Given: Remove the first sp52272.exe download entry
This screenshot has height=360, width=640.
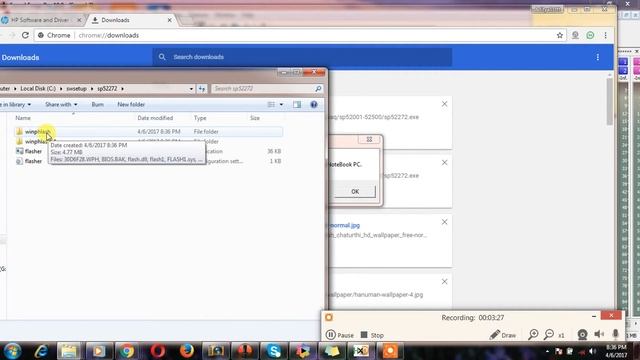Looking at the screenshot, I should point(444,104).
